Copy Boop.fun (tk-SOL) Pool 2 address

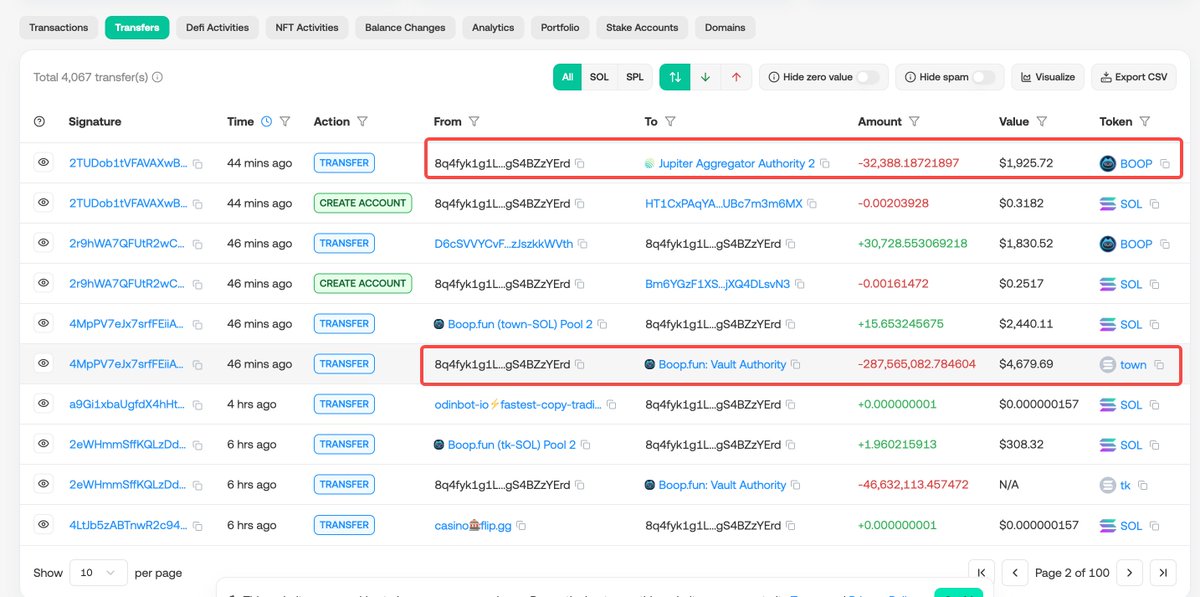click(587, 445)
